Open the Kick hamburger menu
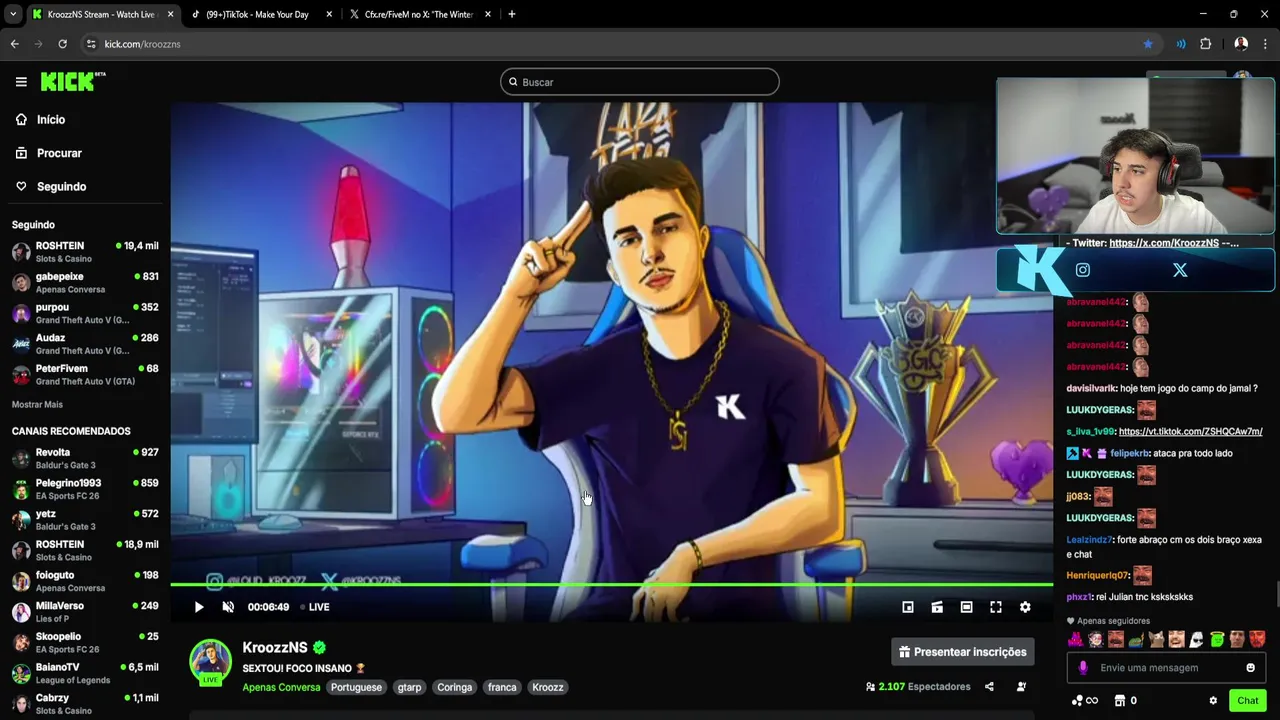This screenshot has width=1280, height=720. click(x=21, y=82)
